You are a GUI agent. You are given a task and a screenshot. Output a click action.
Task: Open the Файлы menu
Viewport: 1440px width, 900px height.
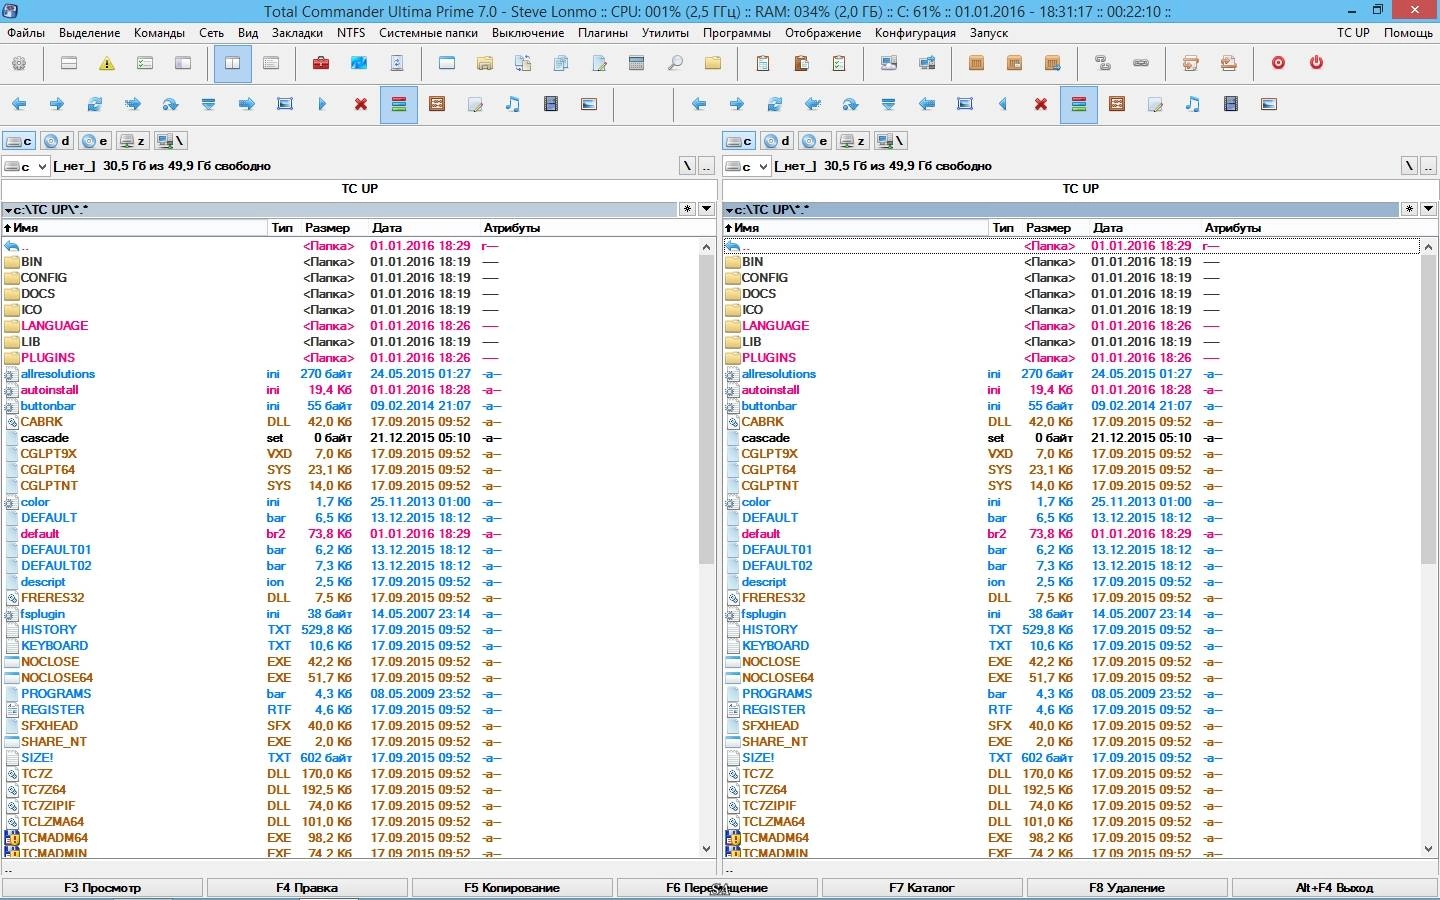pyautogui.click(x=26, y=33)
